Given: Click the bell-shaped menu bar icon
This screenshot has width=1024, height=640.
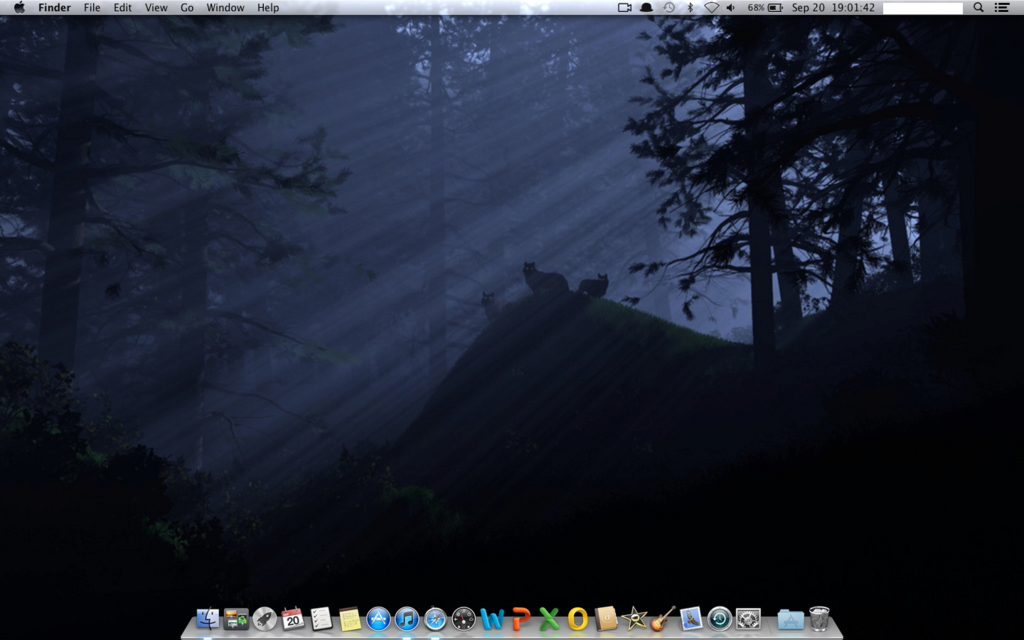Looking at the screenshot, I should click(646, 7).
